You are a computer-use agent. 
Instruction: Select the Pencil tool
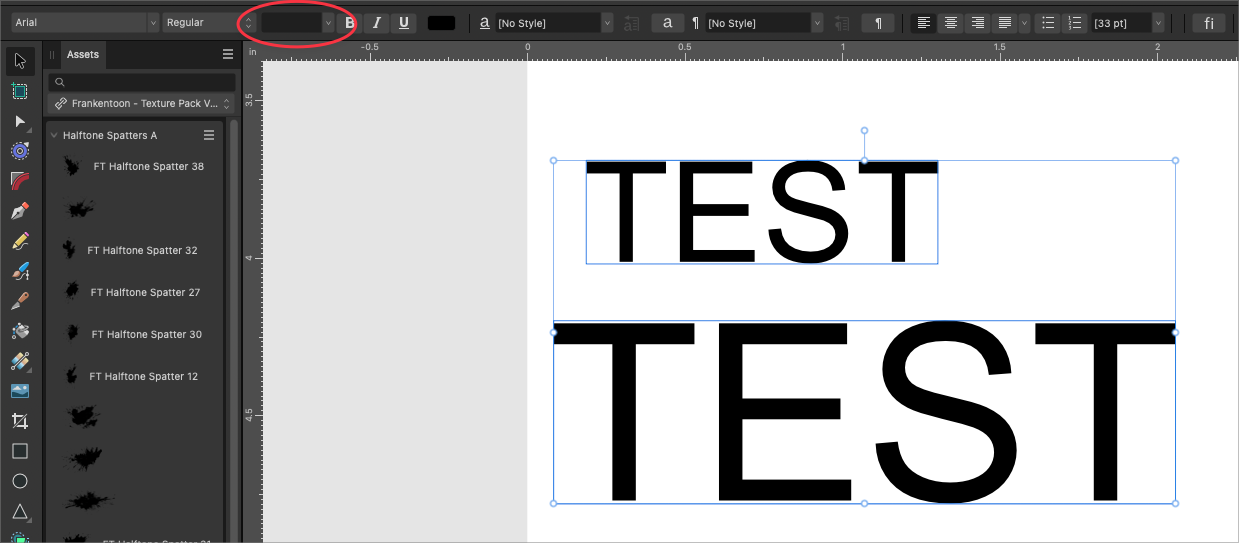coord(20,242)
